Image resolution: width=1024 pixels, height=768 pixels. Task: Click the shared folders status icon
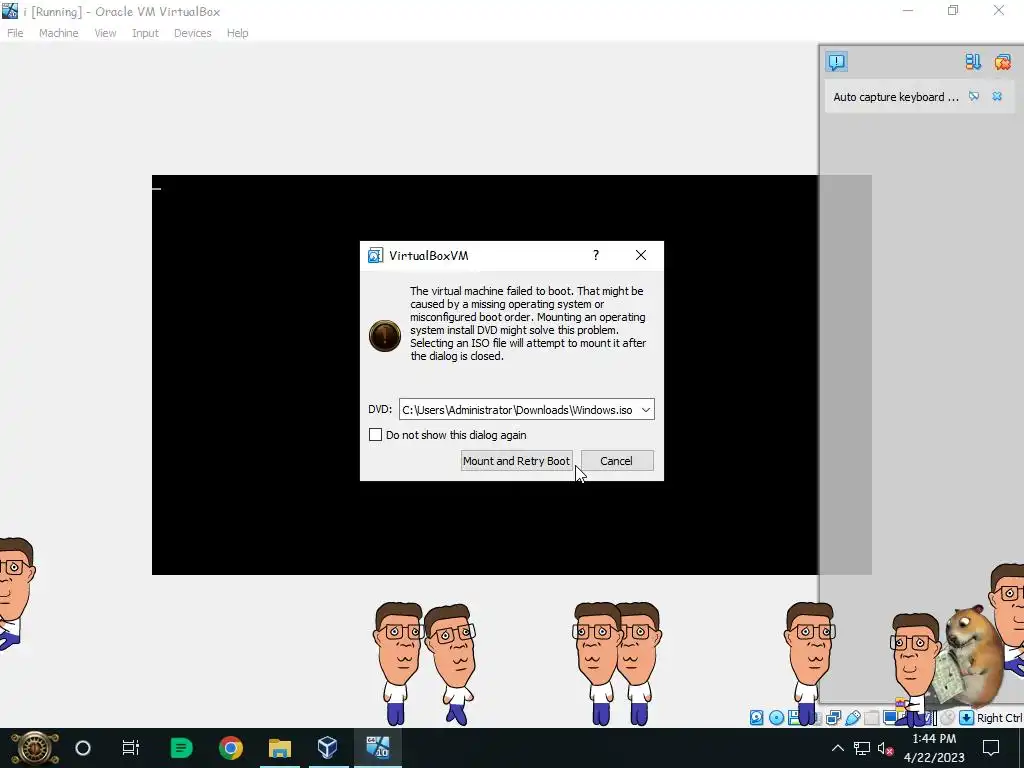coord(871,718)
